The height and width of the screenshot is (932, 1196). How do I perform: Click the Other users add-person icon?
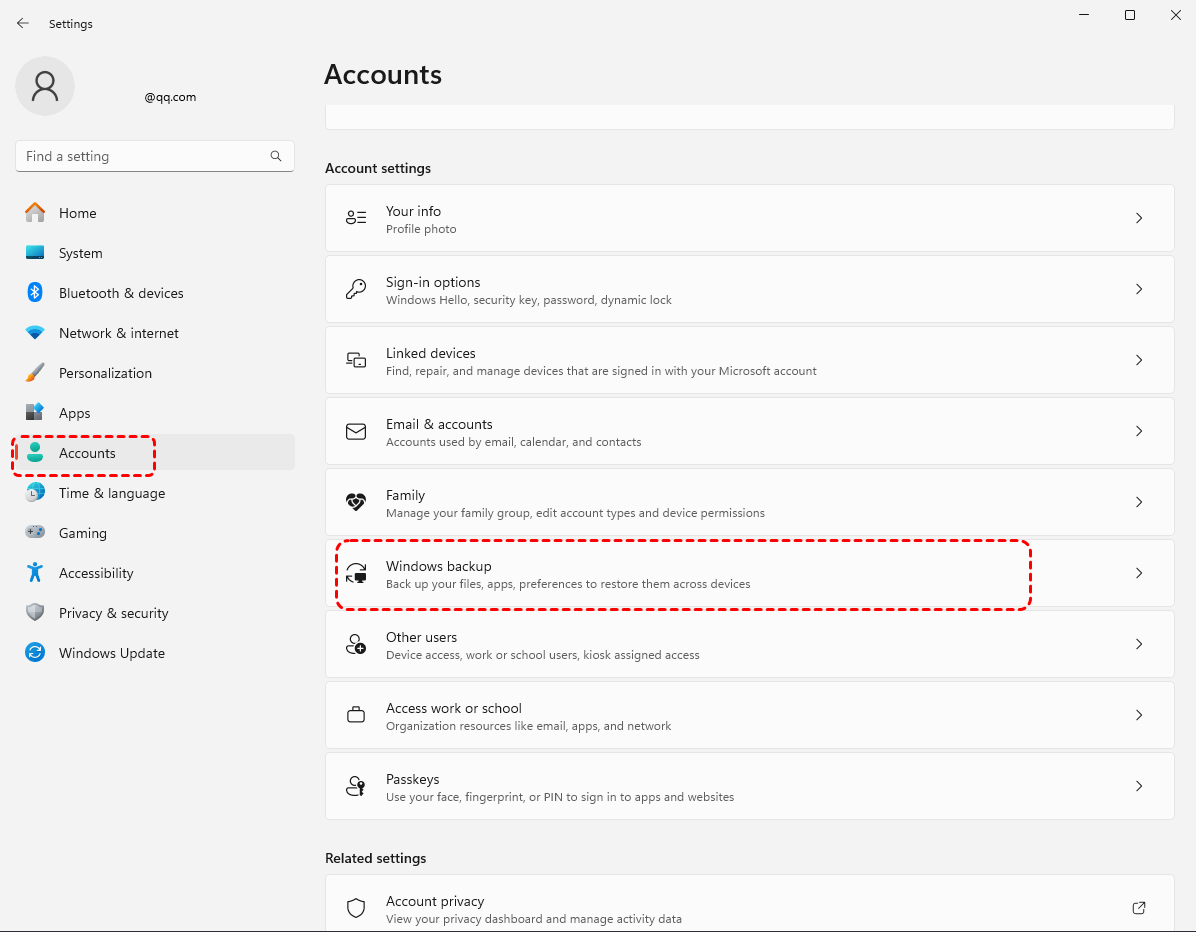click(356, 644)
